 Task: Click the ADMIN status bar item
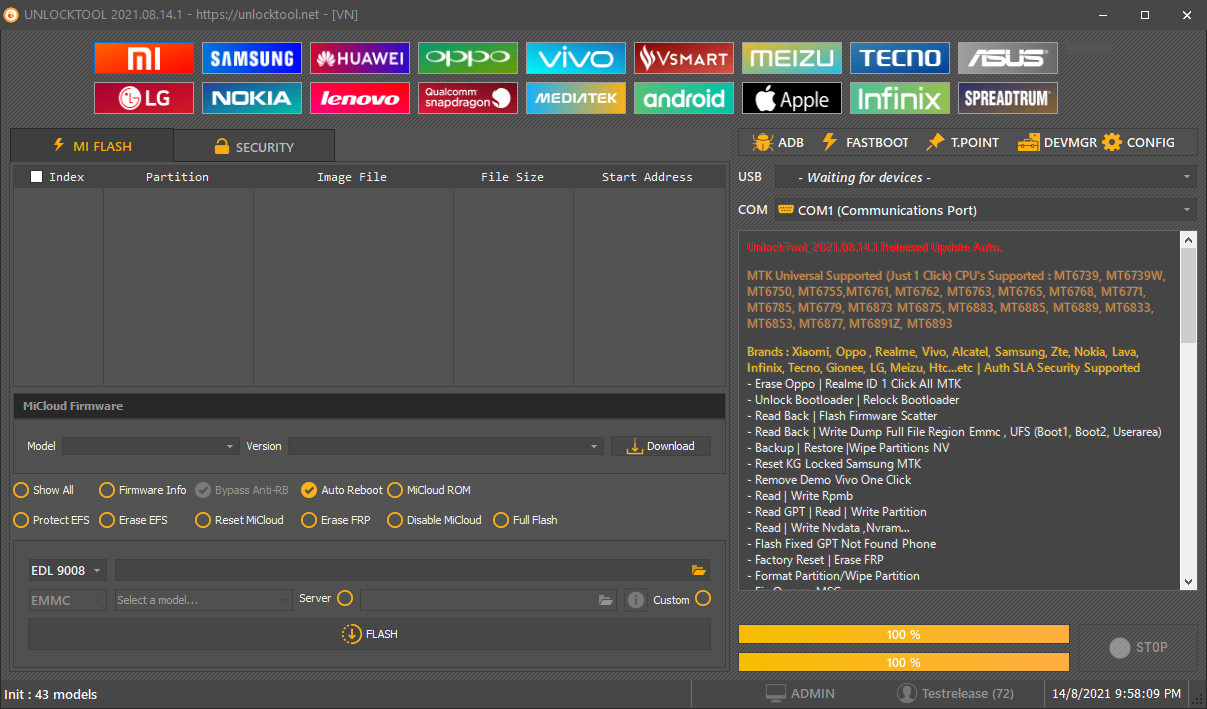coord(800,693)
